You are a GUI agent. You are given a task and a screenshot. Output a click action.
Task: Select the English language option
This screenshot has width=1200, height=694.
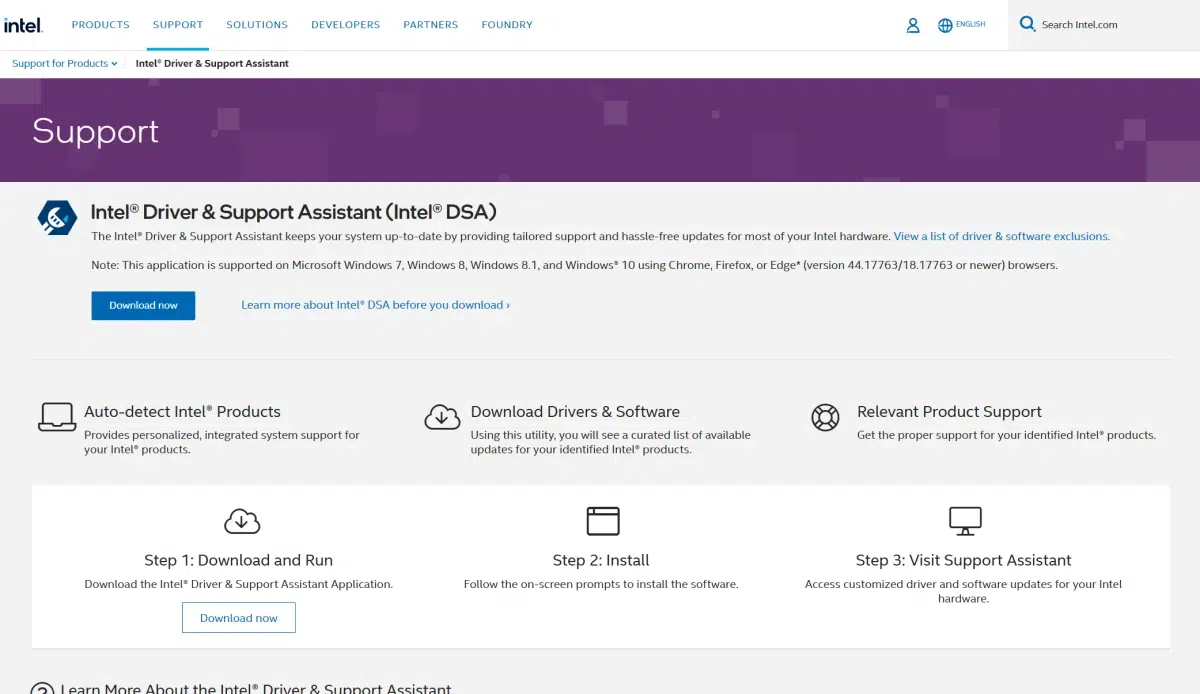(x=970, y=24)
